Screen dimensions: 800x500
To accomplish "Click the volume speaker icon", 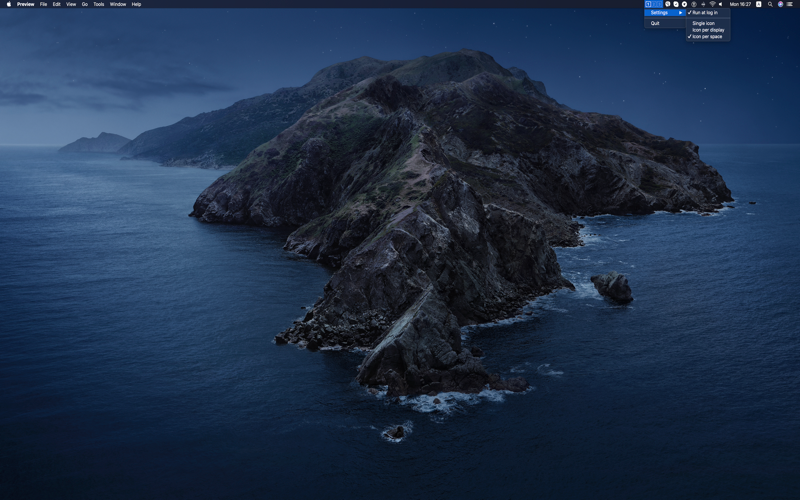I will coord(721,4).
